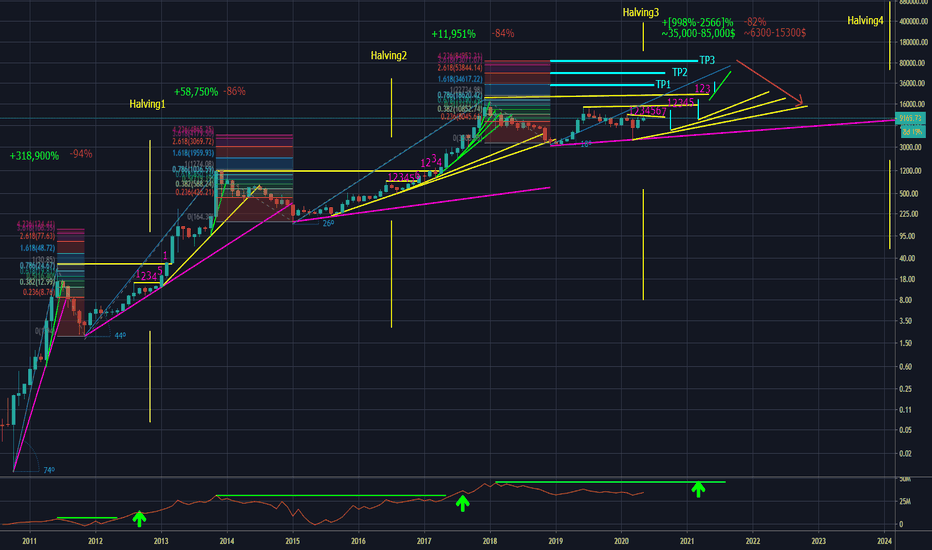Click the "2018" time axis label

click(x=490, y=541)
